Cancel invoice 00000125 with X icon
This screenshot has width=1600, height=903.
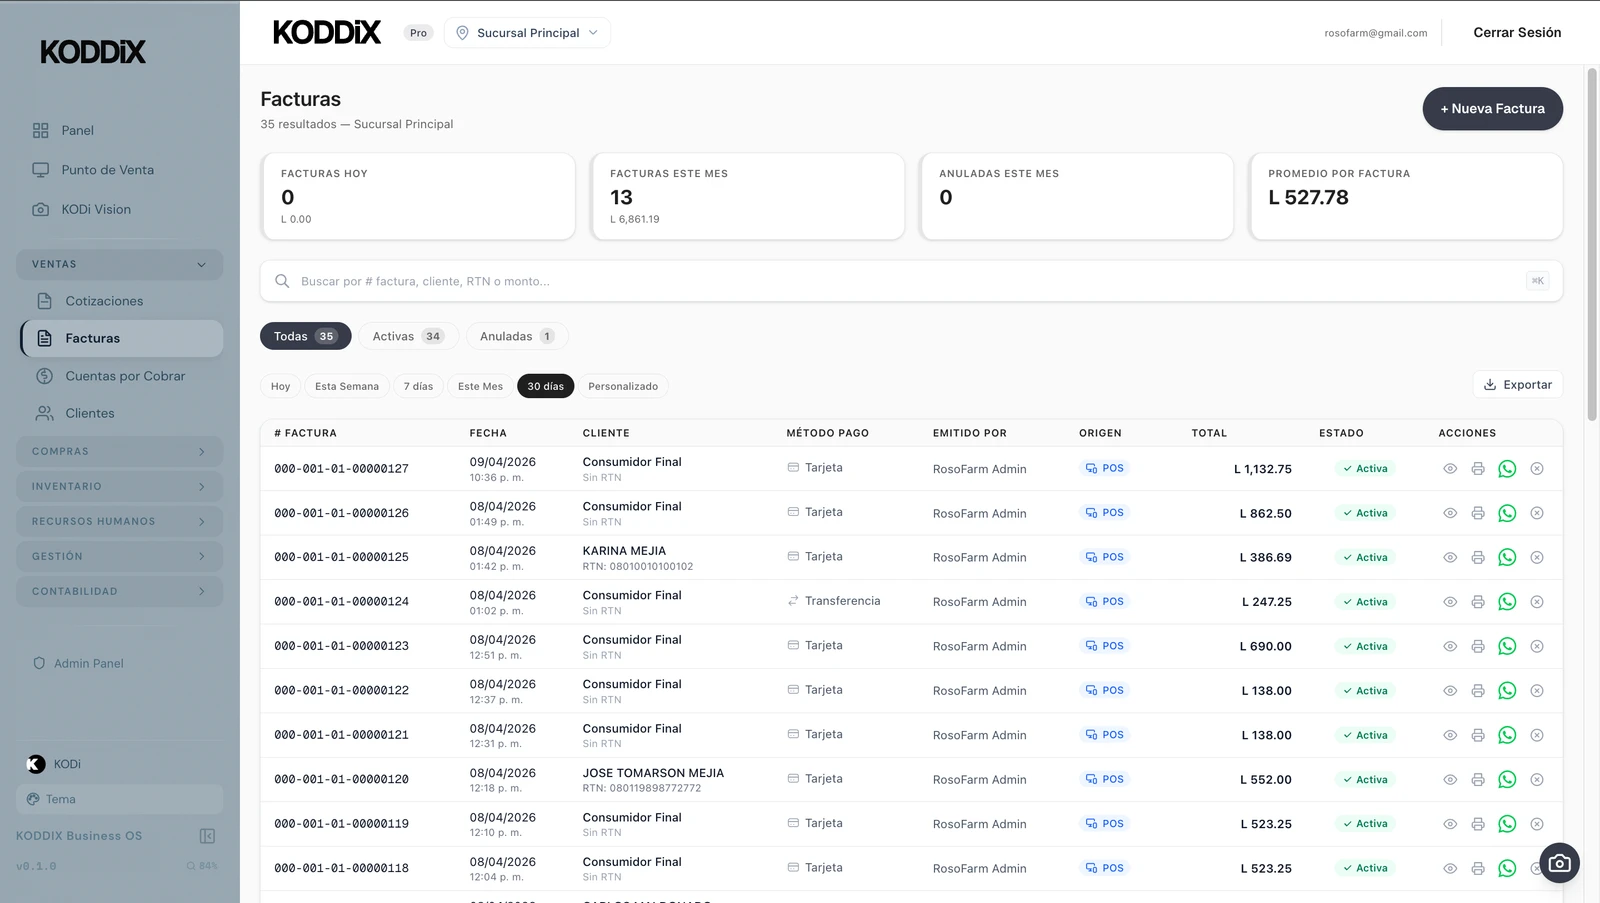(x=1537, y=558)
